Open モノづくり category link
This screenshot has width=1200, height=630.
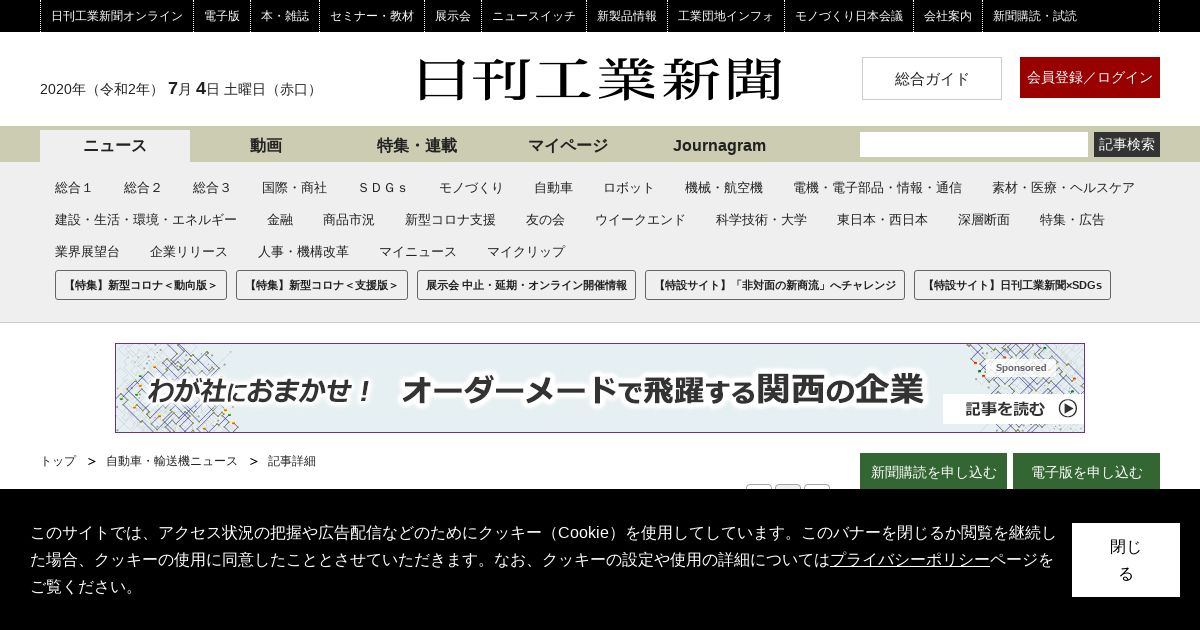tap(471, 188)
